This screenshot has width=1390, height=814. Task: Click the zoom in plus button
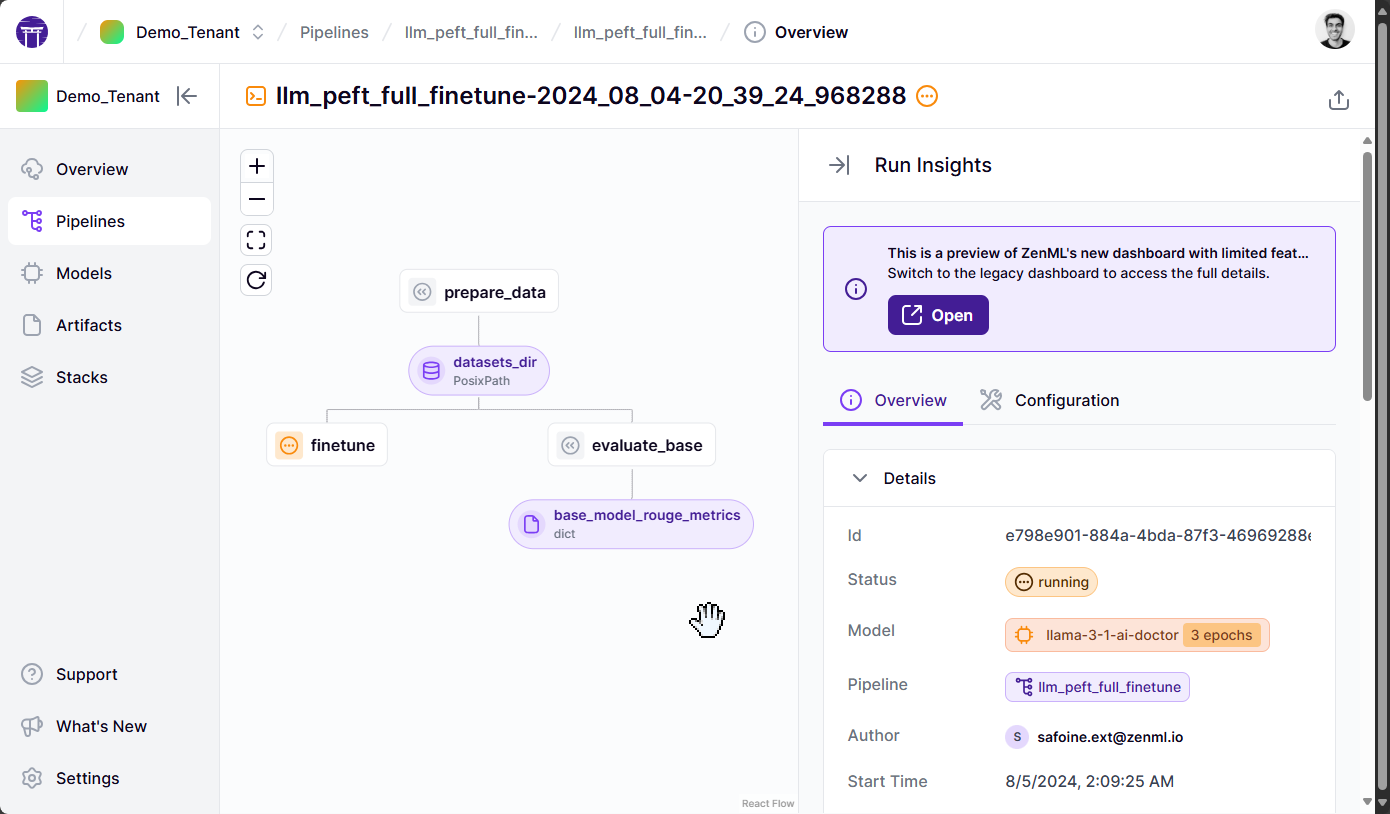point(257,166)
